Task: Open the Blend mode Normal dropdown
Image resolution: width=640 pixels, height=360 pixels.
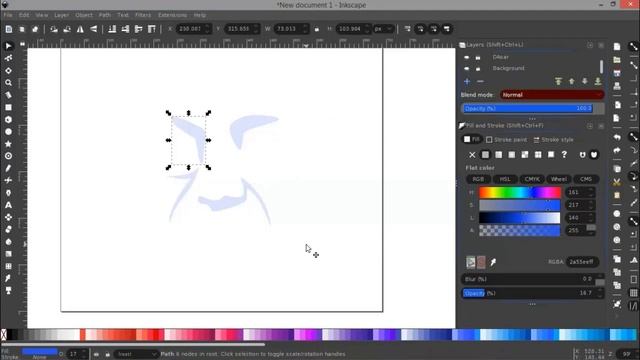Action: point(552,95)
